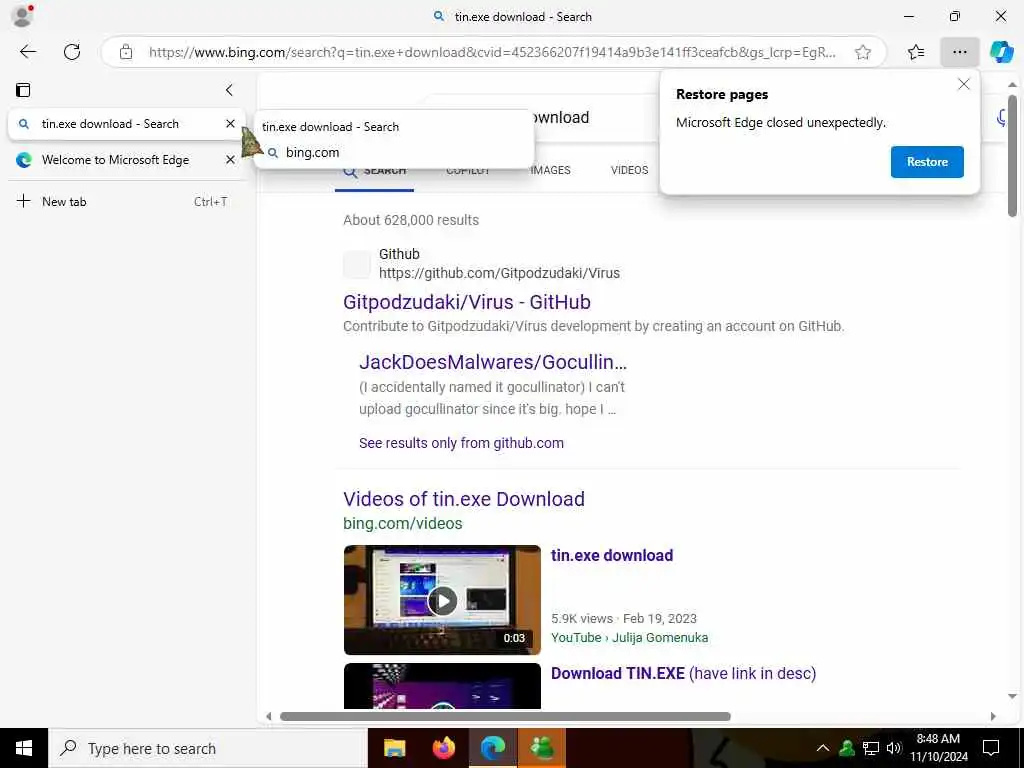Dismiss the Restore pages popup
Screen dimensions: 1024x768
(963, 84)
